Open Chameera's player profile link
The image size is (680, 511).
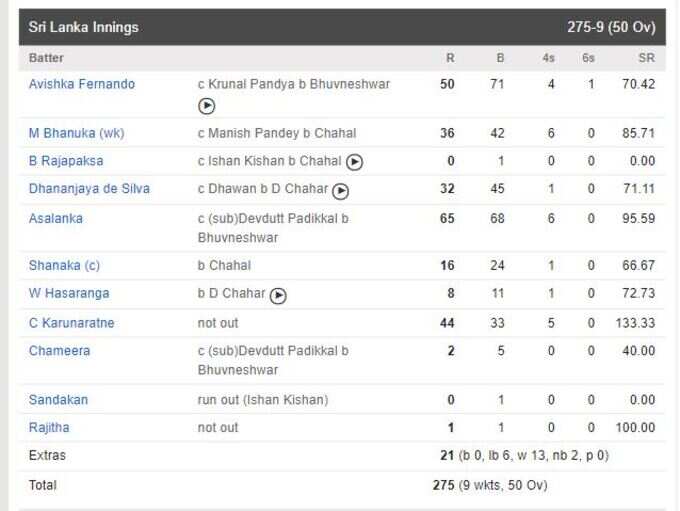click(x=59, y=351)
